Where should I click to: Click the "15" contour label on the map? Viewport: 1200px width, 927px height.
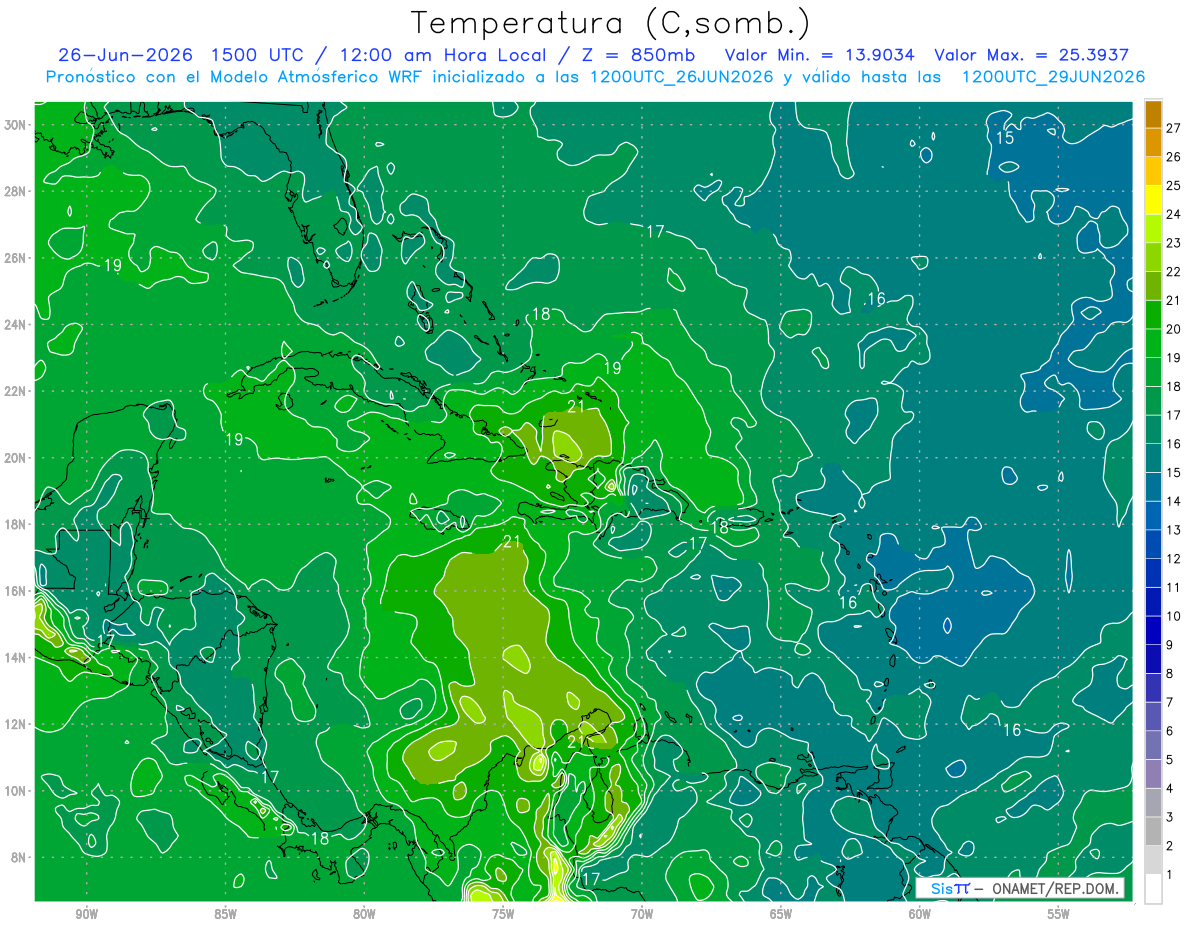click(1005, 138)
